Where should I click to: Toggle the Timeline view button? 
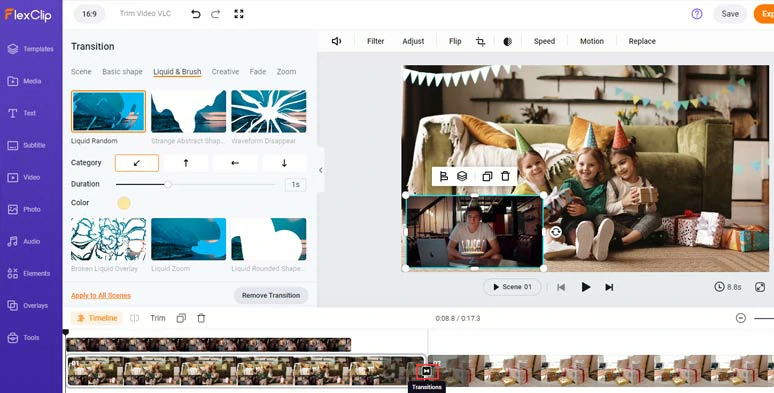pos(96,318)
